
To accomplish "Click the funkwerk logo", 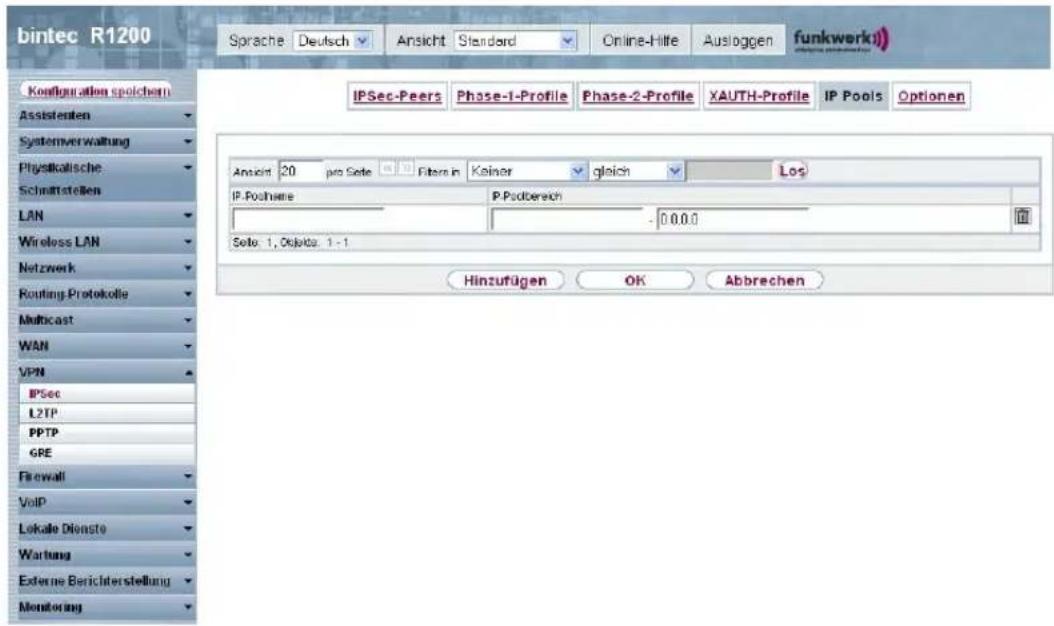I will pos(841,39).
